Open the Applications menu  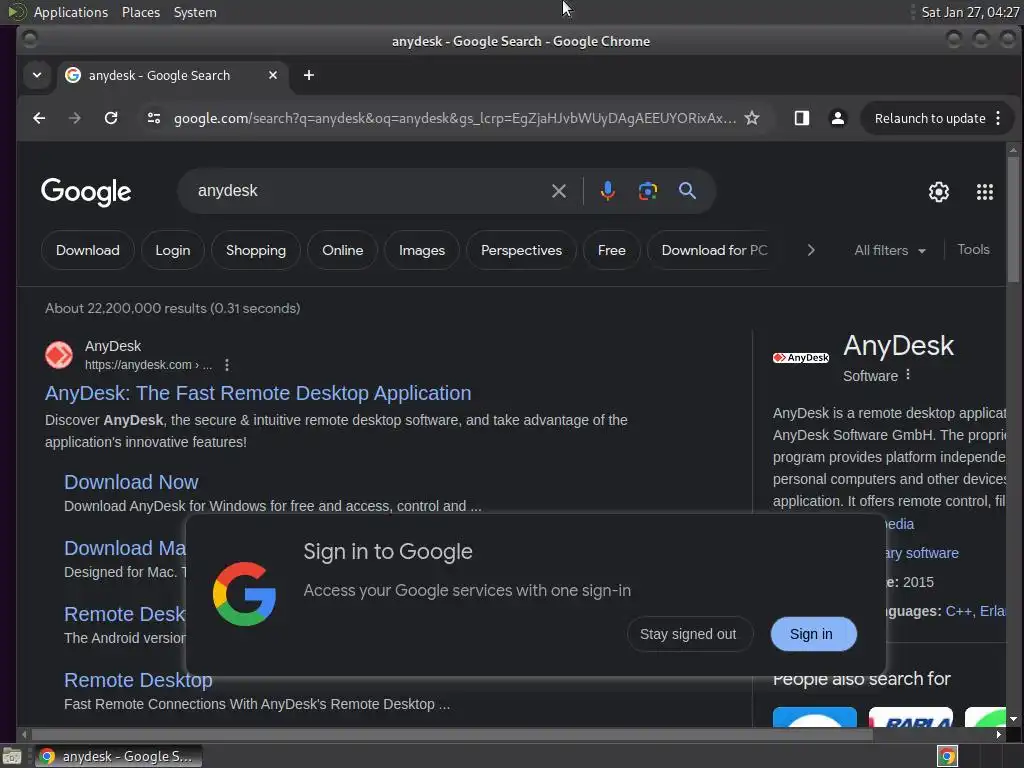pos(71,12)
